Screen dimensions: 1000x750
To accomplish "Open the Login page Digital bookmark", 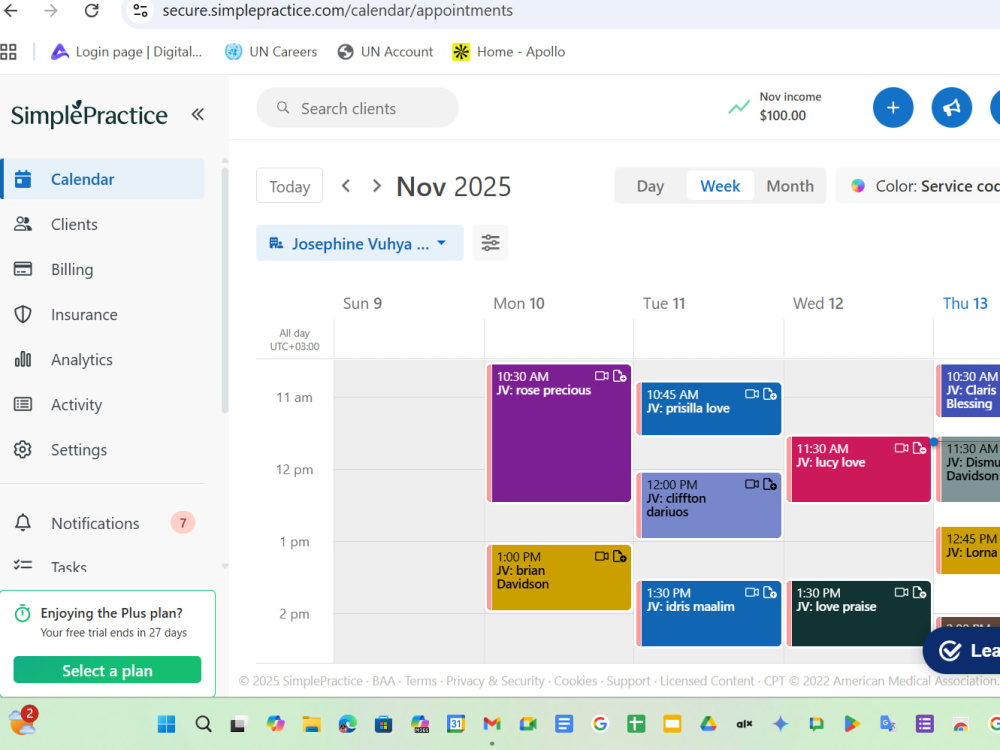I will (126, 52).
